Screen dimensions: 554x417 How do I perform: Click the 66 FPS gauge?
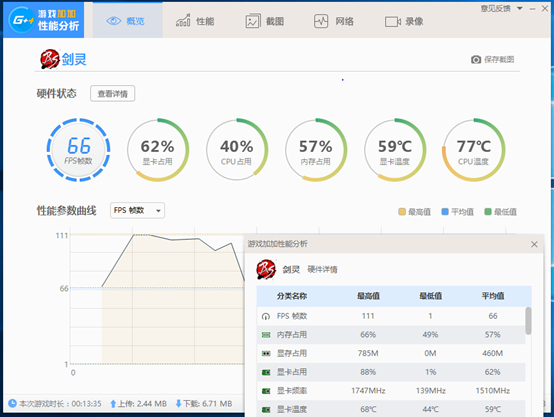[78, 150]
